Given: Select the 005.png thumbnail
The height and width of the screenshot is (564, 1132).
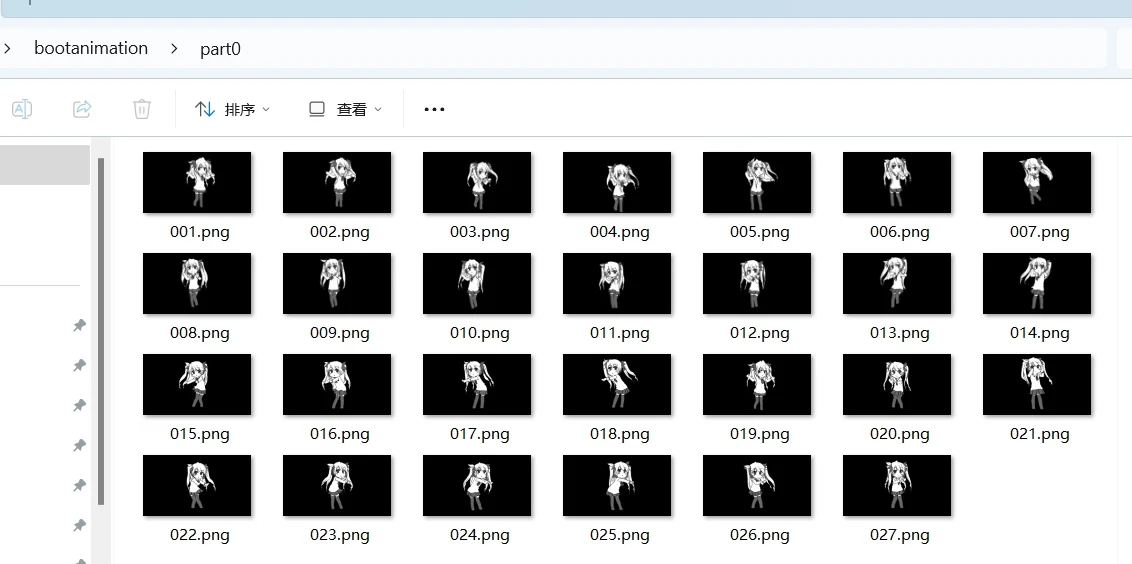Looking at the screenshot, I should pyautogui.click(x=757, y=182).
